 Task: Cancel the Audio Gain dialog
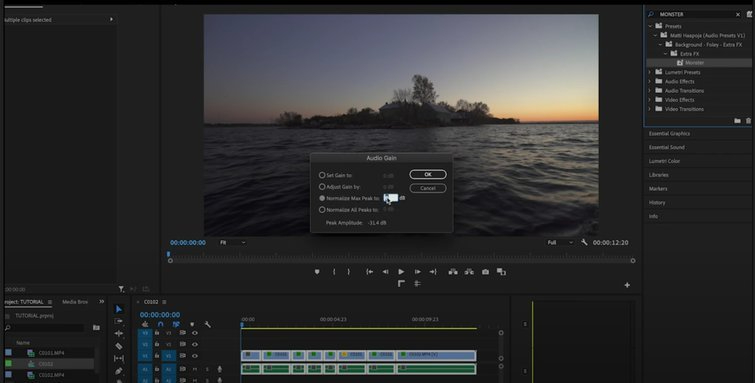428,188
